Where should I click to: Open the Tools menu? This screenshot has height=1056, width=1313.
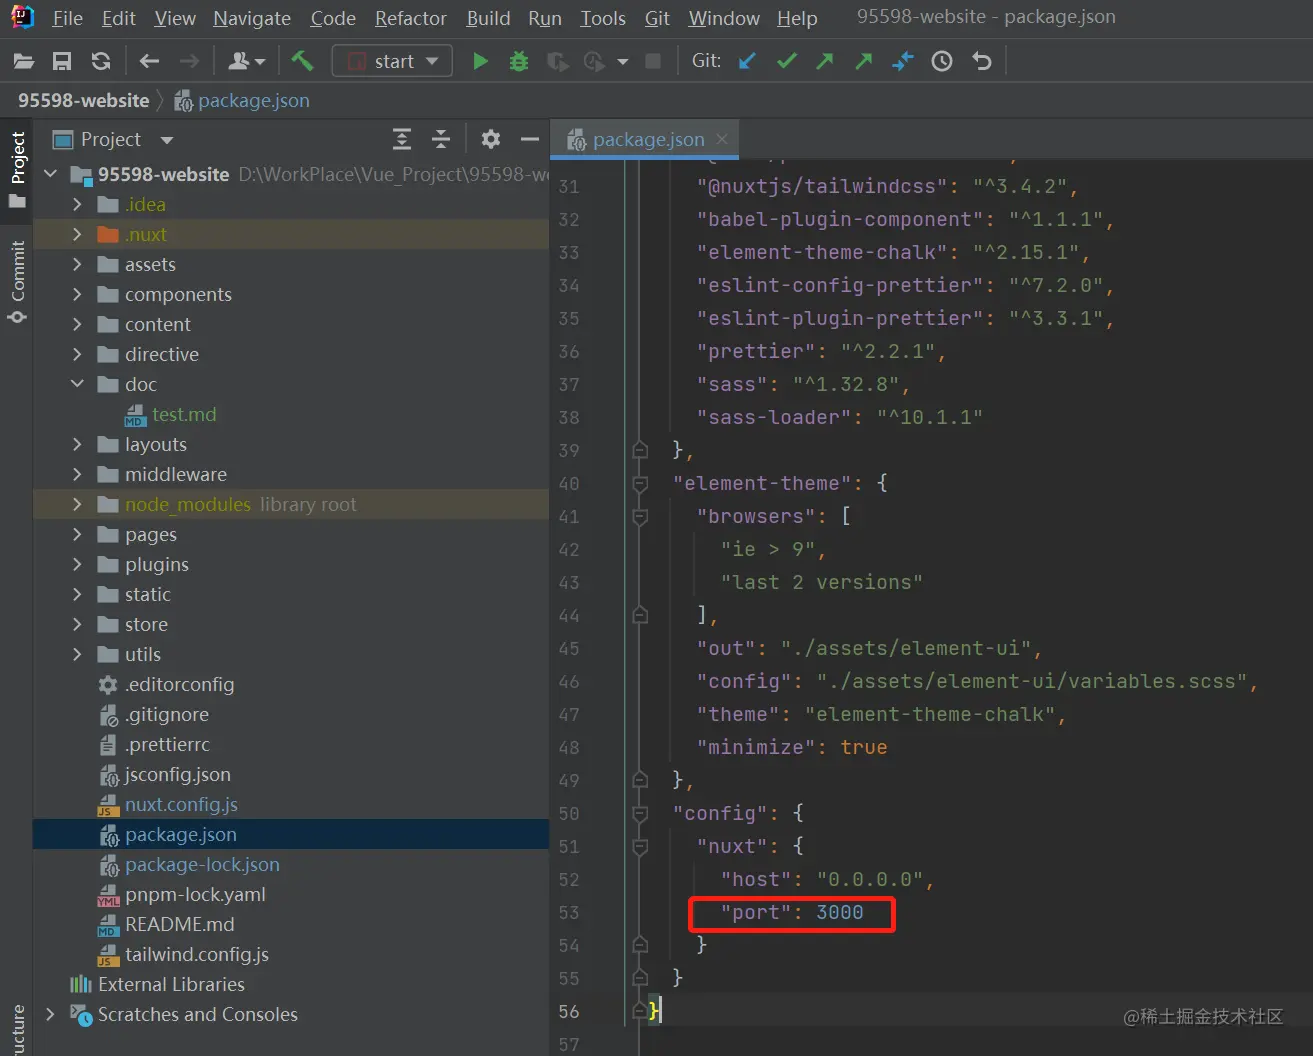coord(603,18)
